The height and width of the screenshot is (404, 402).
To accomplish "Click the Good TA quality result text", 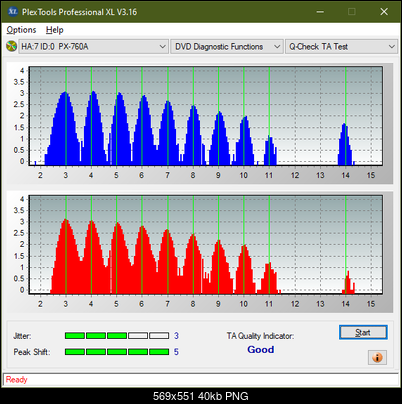I will point(261,350).
